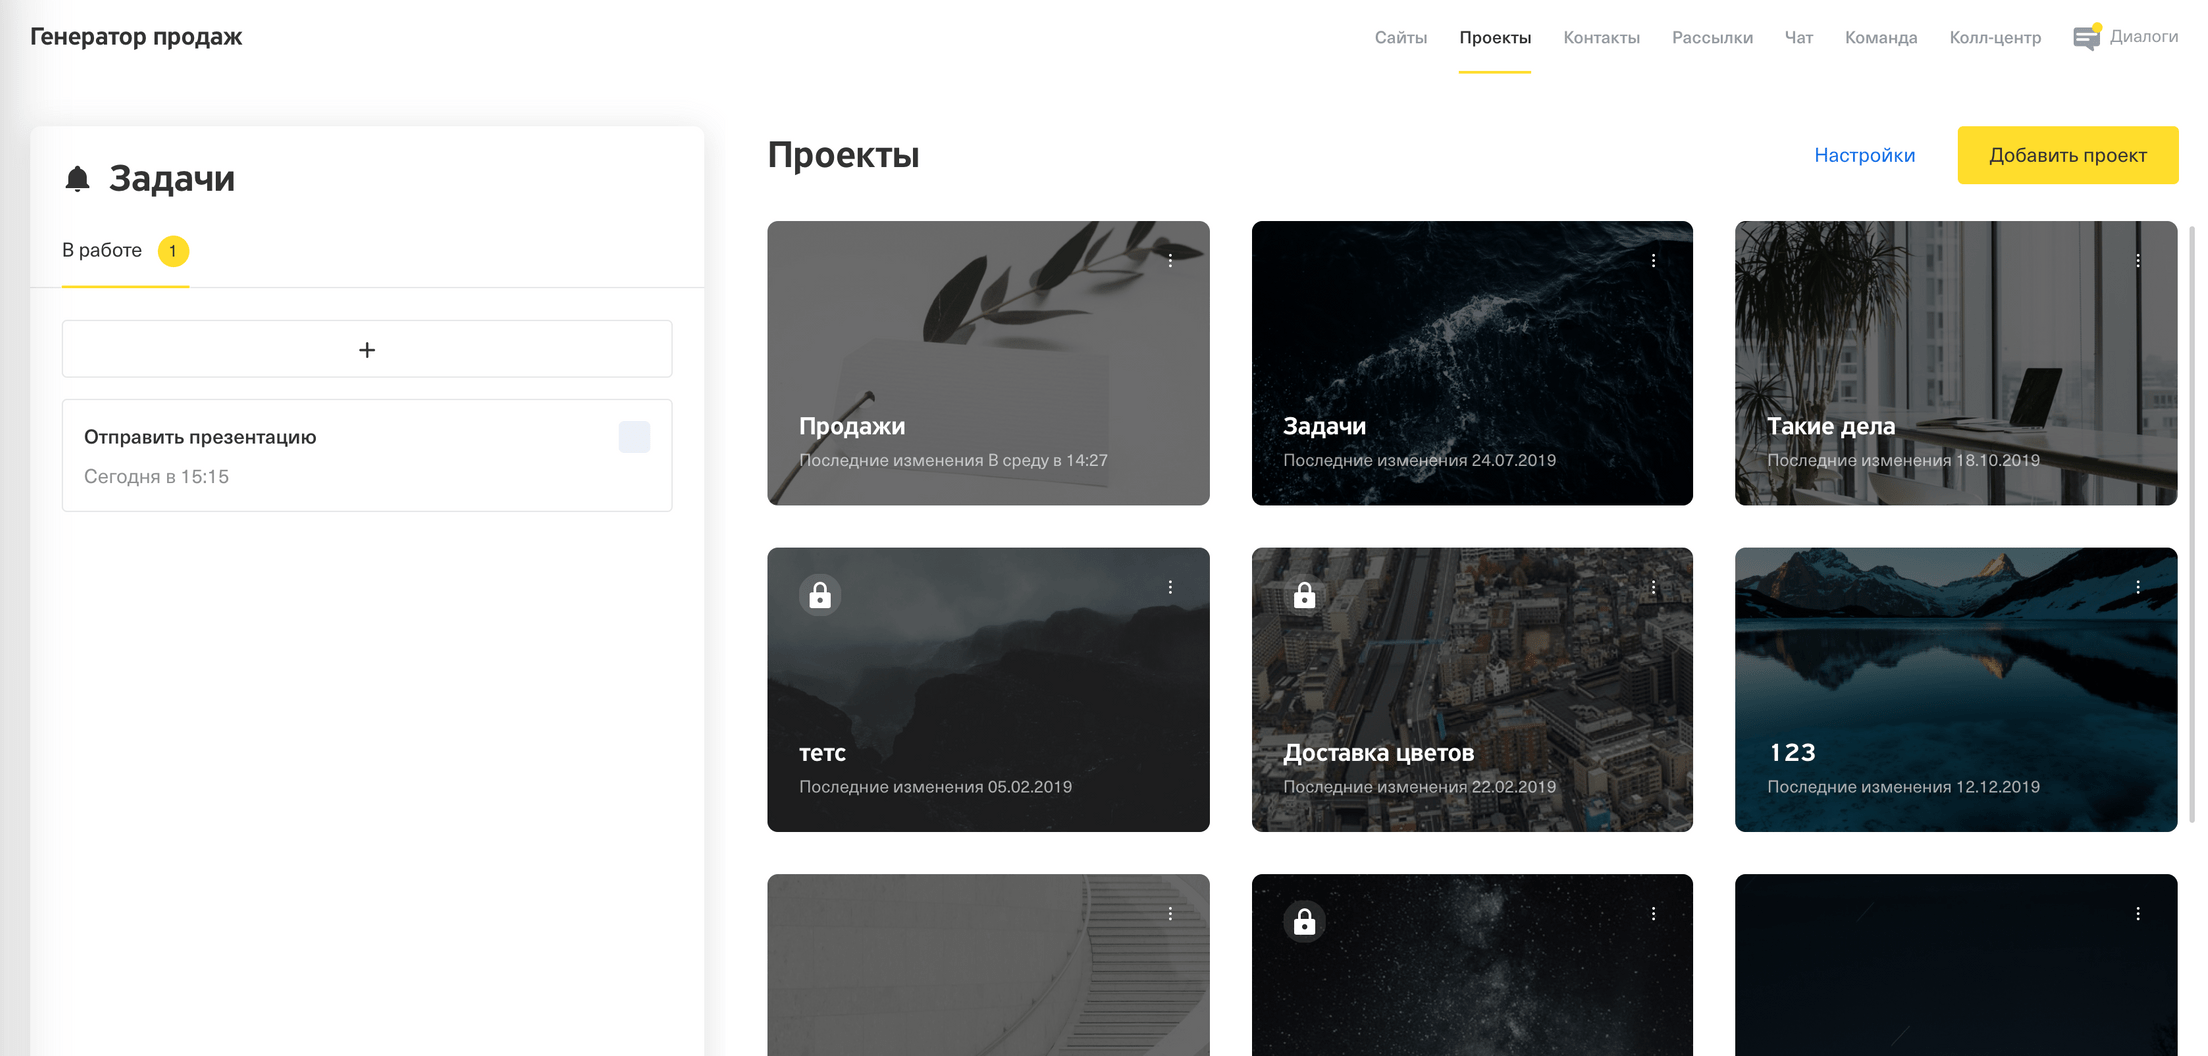Click the yellow 1 counter badge
2208x1056 pixels.
coord(173,251)
